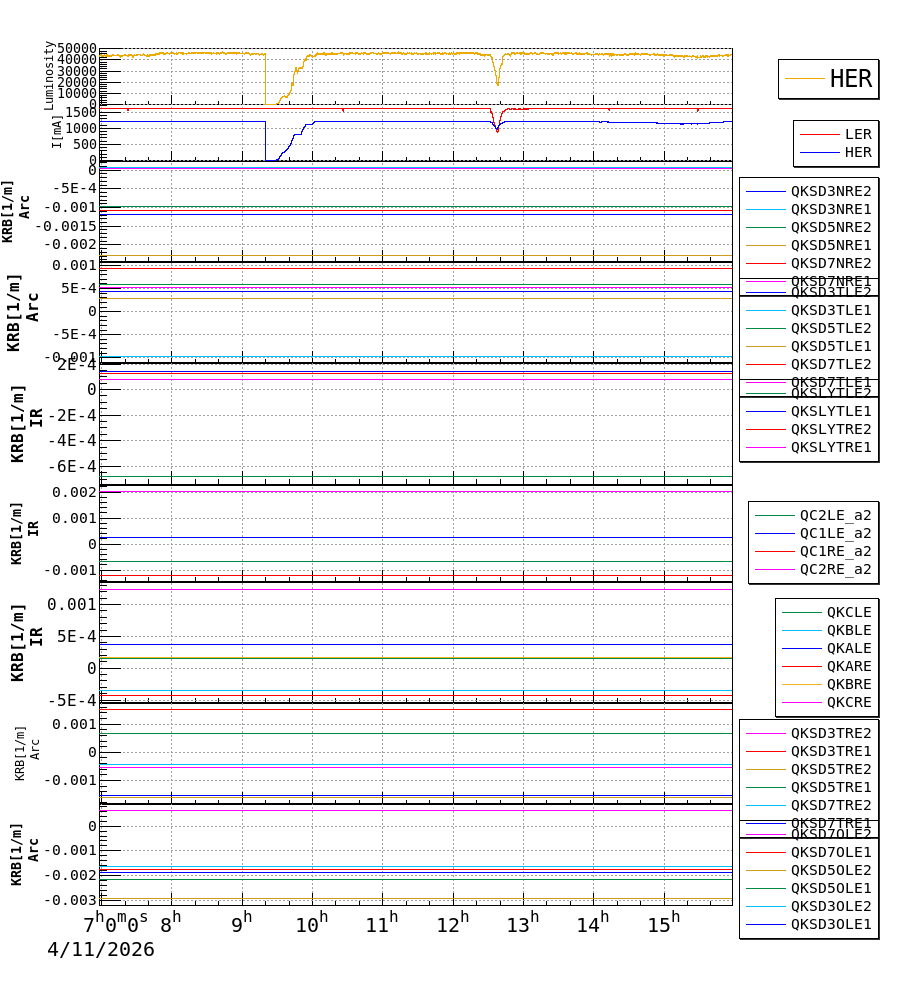Screen dimensions: 900x984
Task: Click the HER luminosity legend entry
Action: (x=828, y=79)
